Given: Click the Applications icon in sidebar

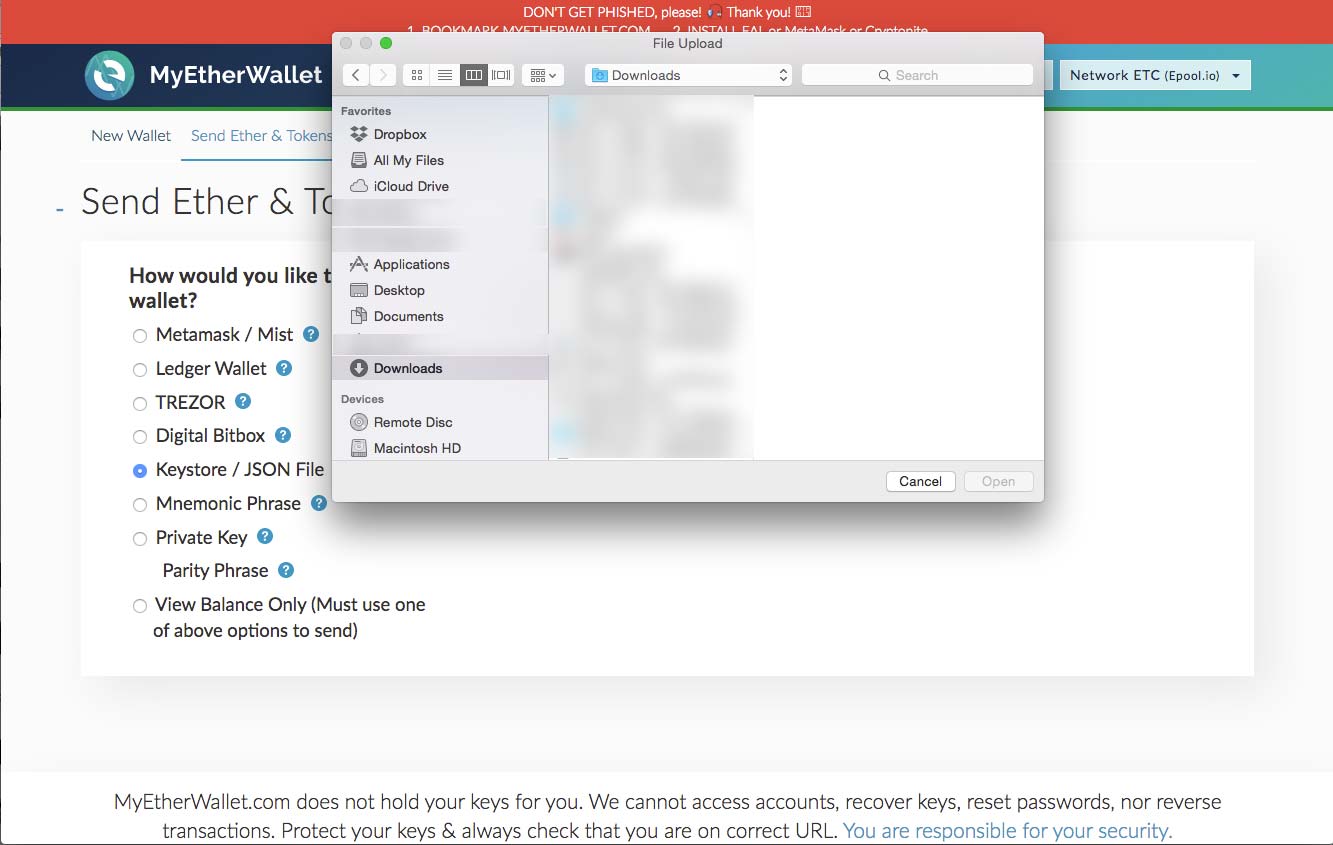Looking at the screenshot, I should [x=359, y=264].
